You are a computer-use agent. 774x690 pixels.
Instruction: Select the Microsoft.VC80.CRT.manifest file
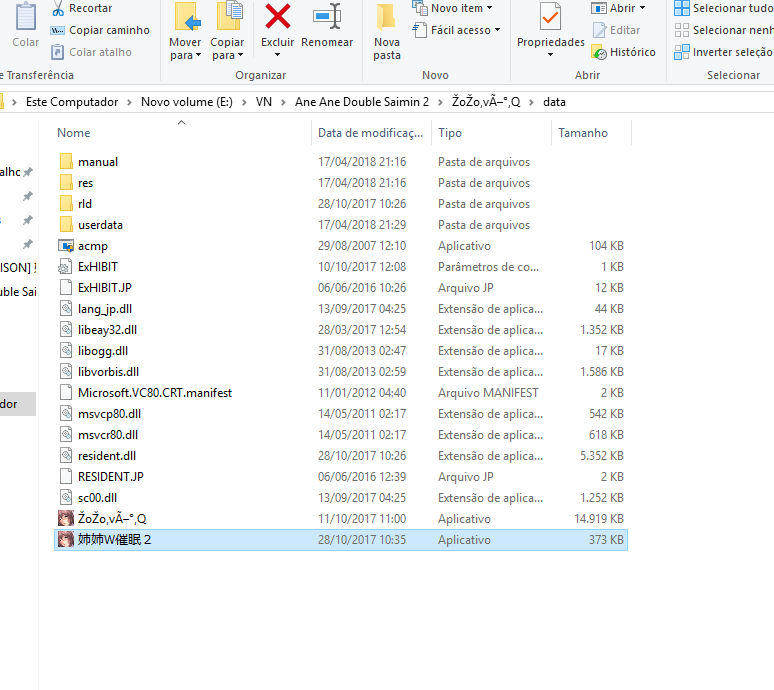coord(154,393)
